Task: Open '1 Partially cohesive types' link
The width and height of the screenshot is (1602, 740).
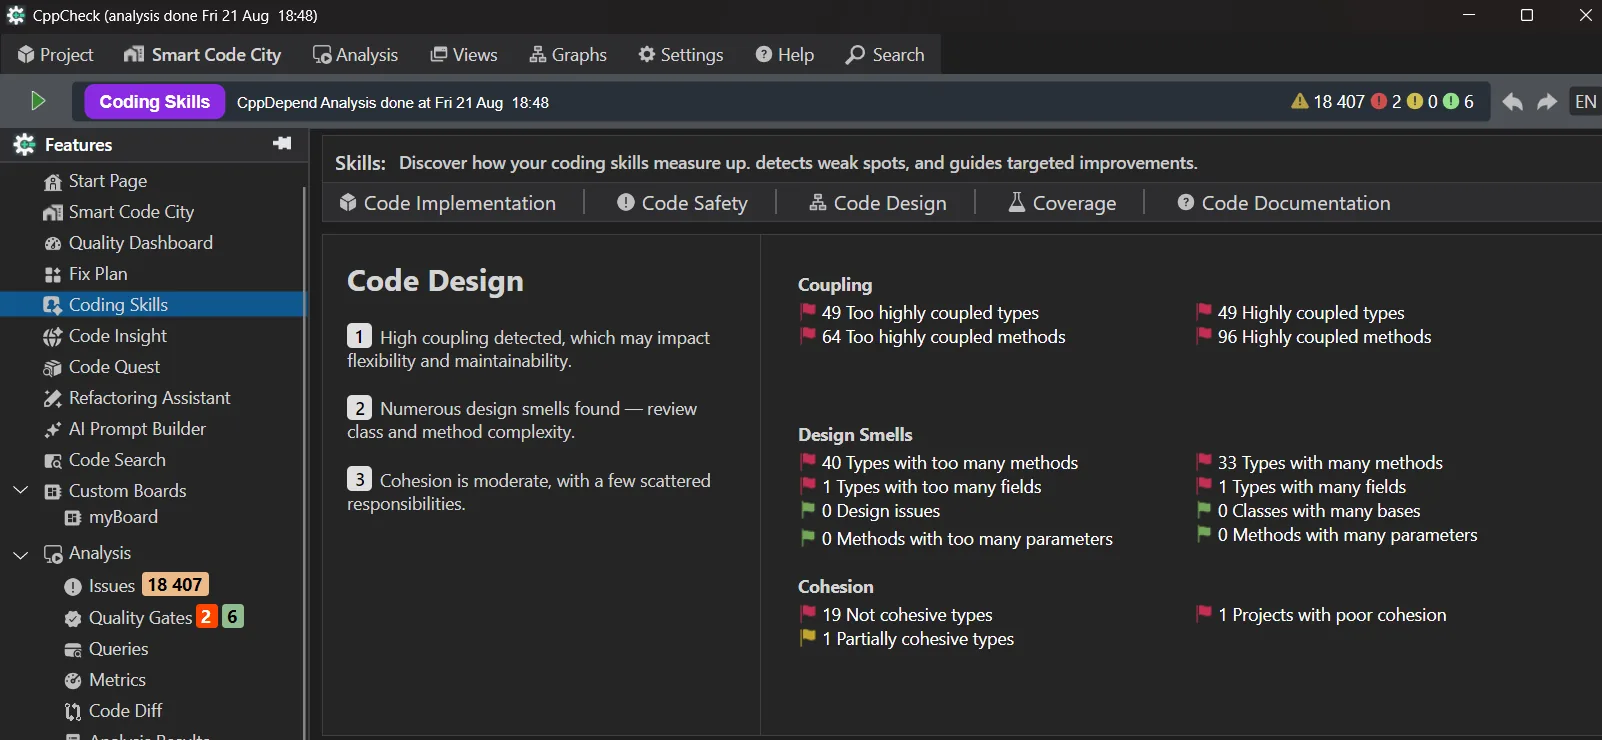Action: coord(918,639)
